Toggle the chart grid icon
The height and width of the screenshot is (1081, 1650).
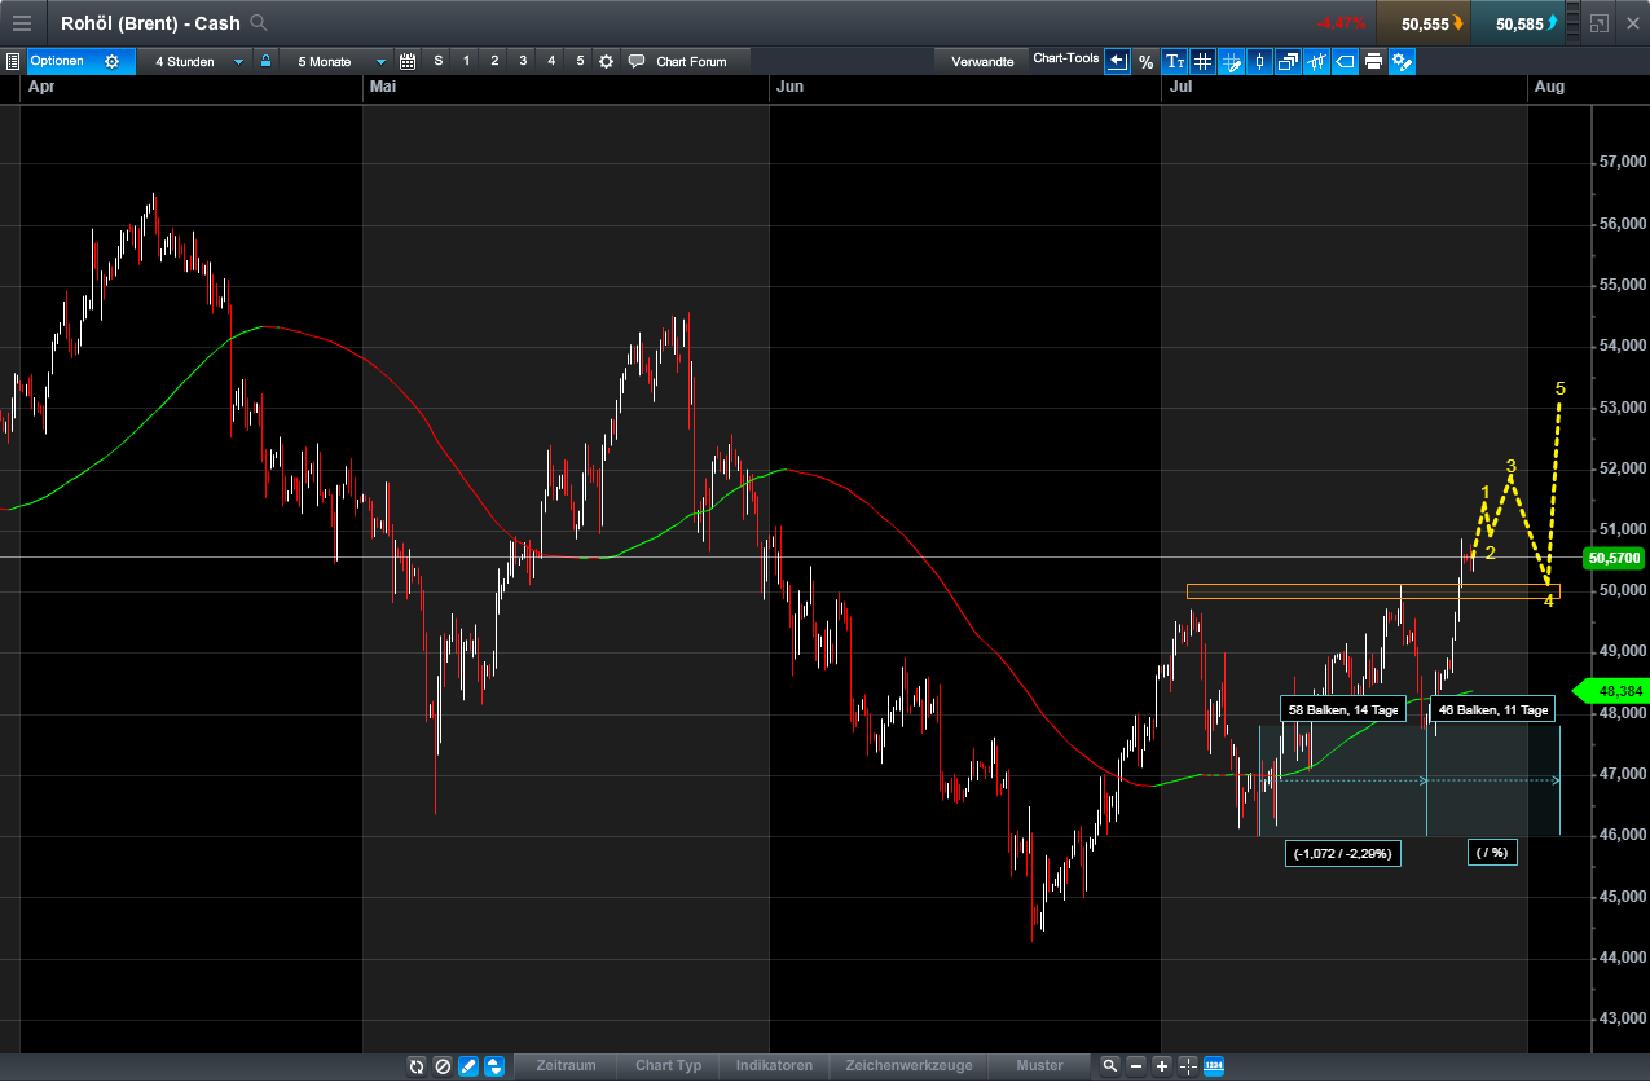pos(1203,61)
